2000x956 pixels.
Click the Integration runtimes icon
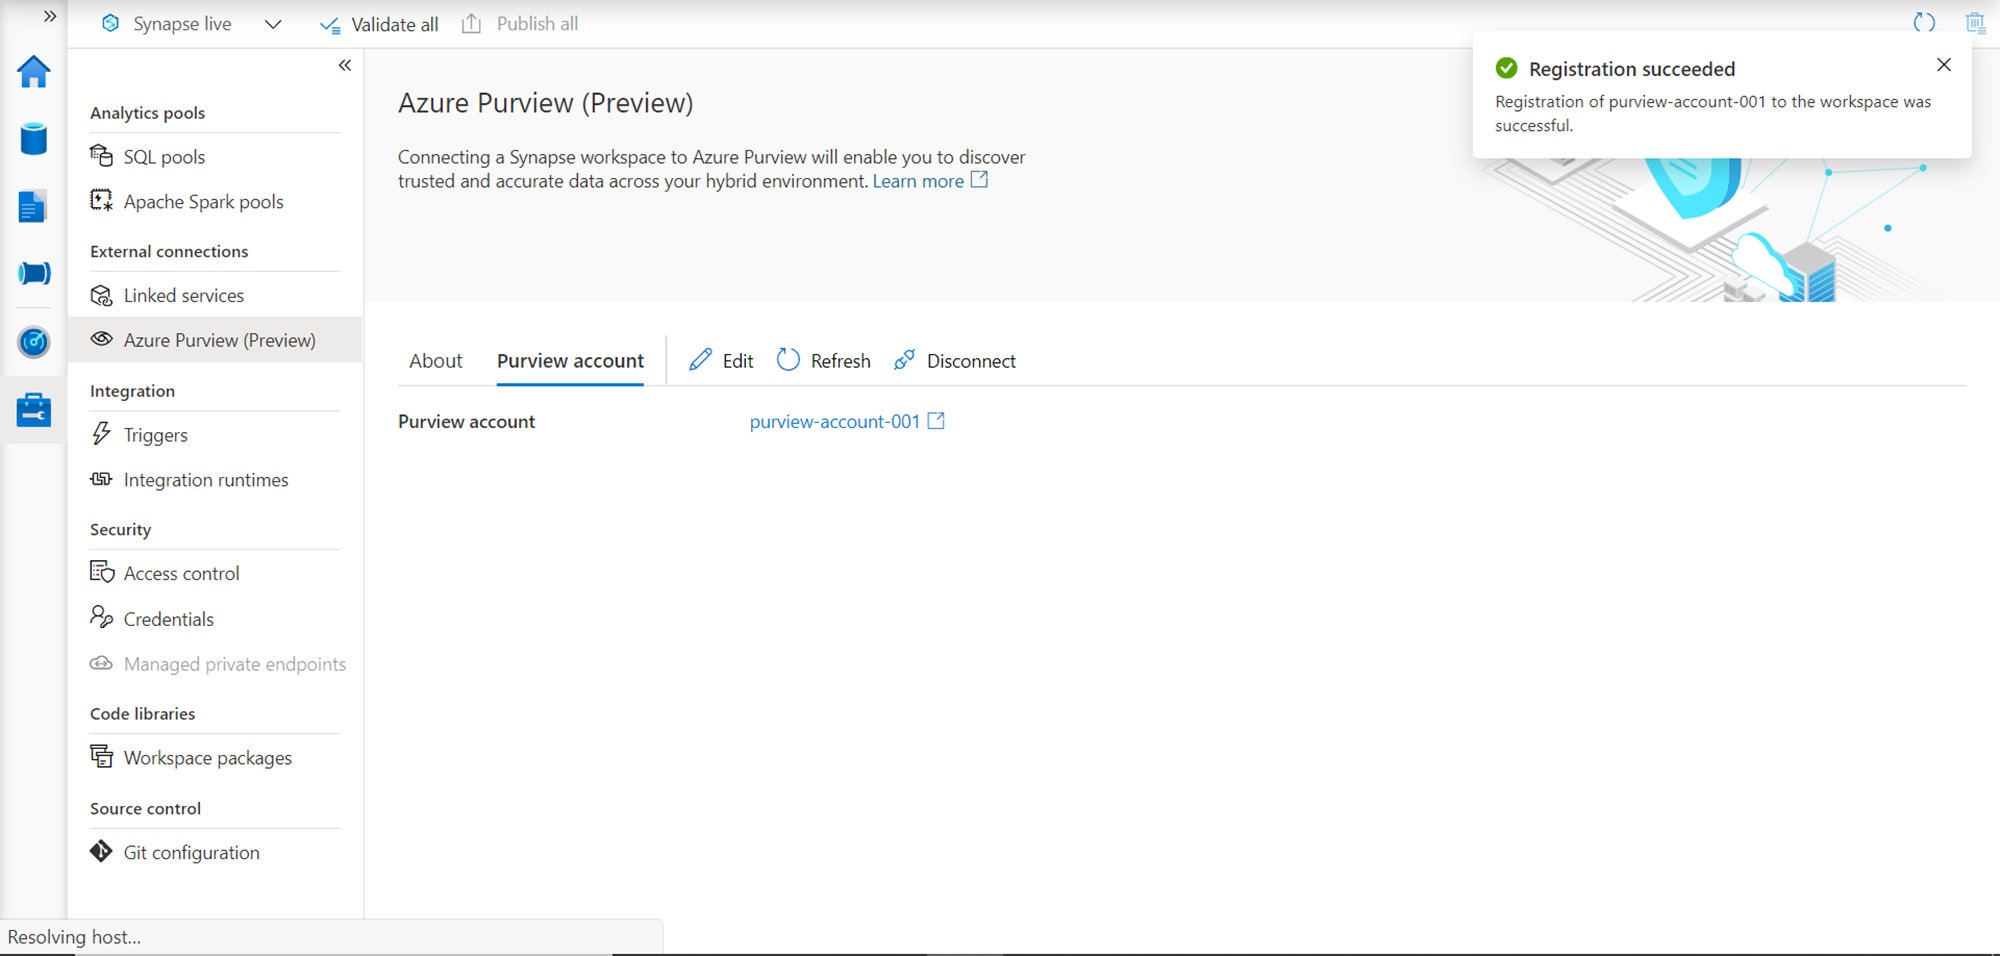(101, 479)
